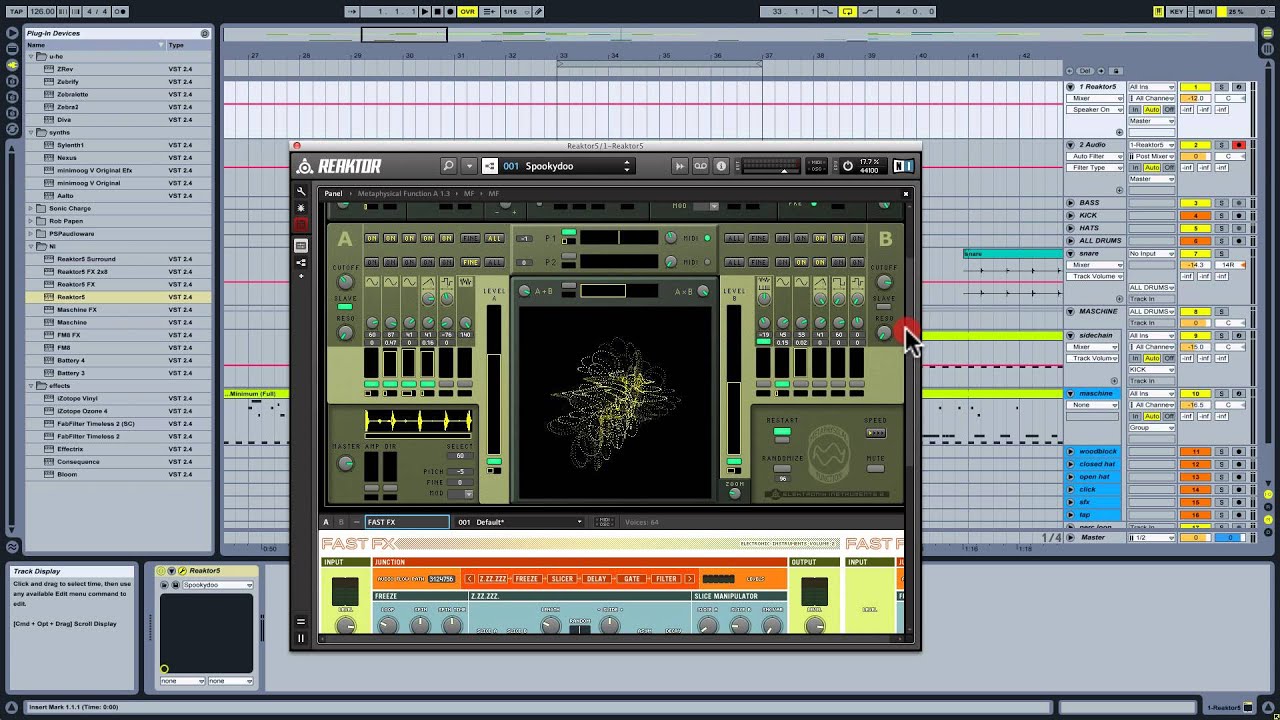
Task: Click Reaktor snapshot tree icon beside 001
Action: [x=490, y=166]
